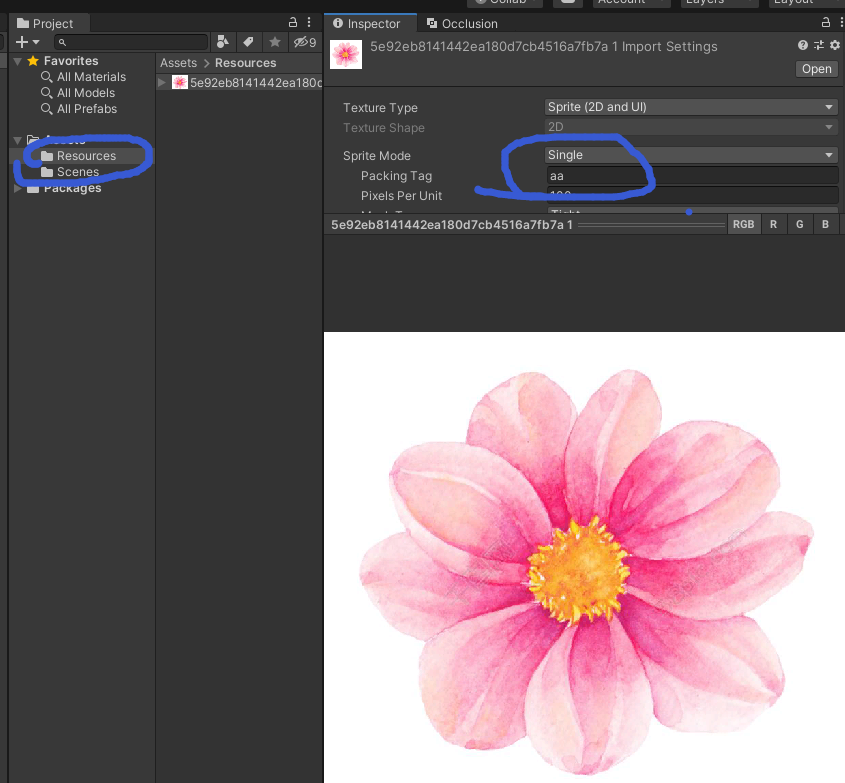Image resolution: width=845 pixels, height=783 pixels.
Task: Show only the G channel
Action: pyautogui.click(x=799, y=225)
